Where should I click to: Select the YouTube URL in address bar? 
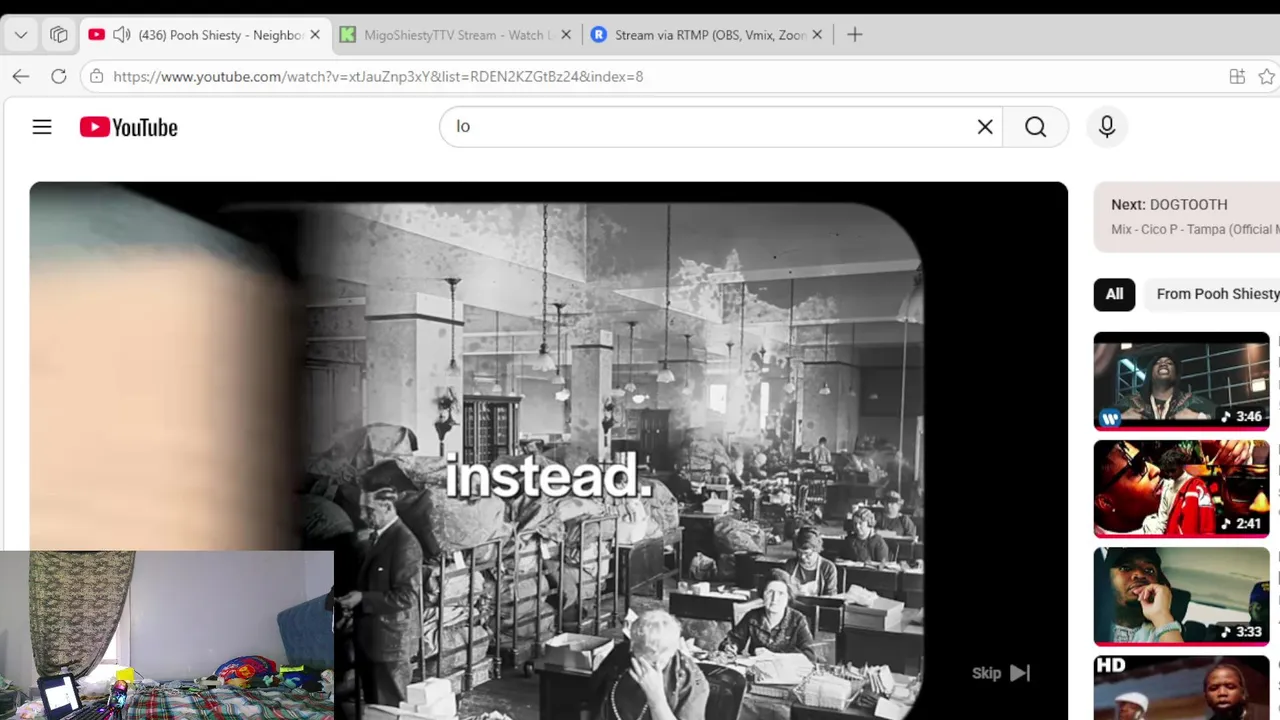click(378, 76)
